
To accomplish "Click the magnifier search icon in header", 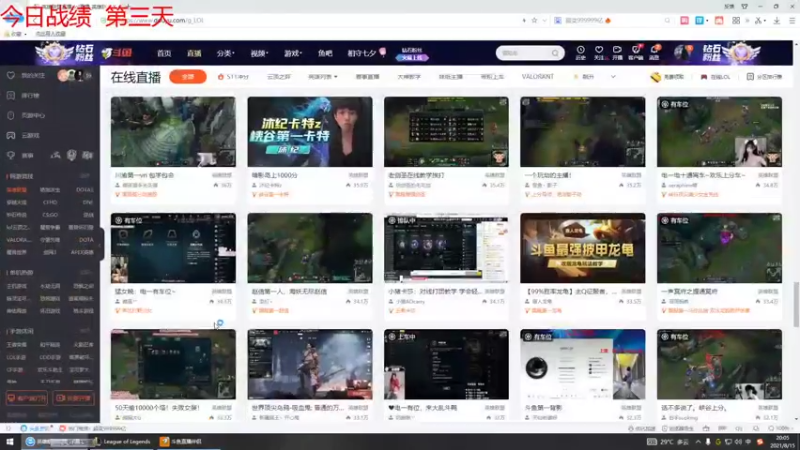I will [x=555, y=53].
